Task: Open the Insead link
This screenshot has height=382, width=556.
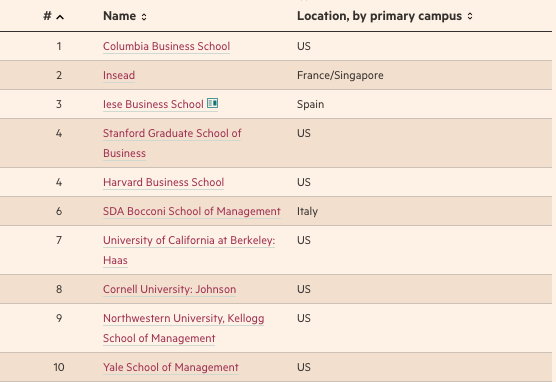Action: point(119,76)
